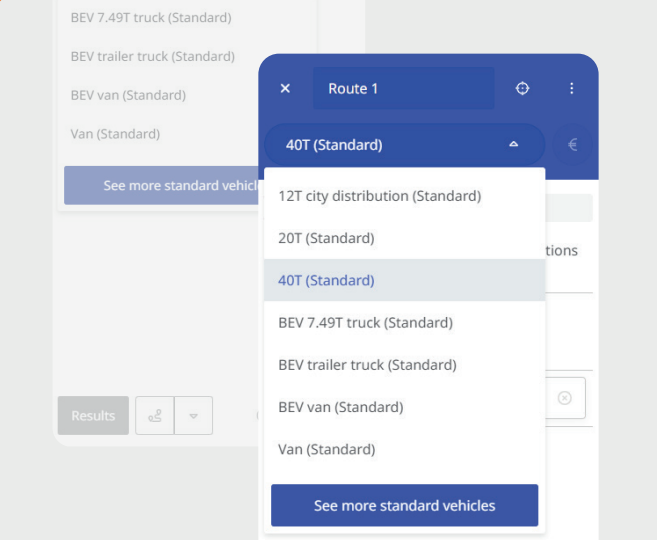Collapse the 40T (Standard) vehicle dropdown
Screen dimensions: 657x540
(405, 145)
